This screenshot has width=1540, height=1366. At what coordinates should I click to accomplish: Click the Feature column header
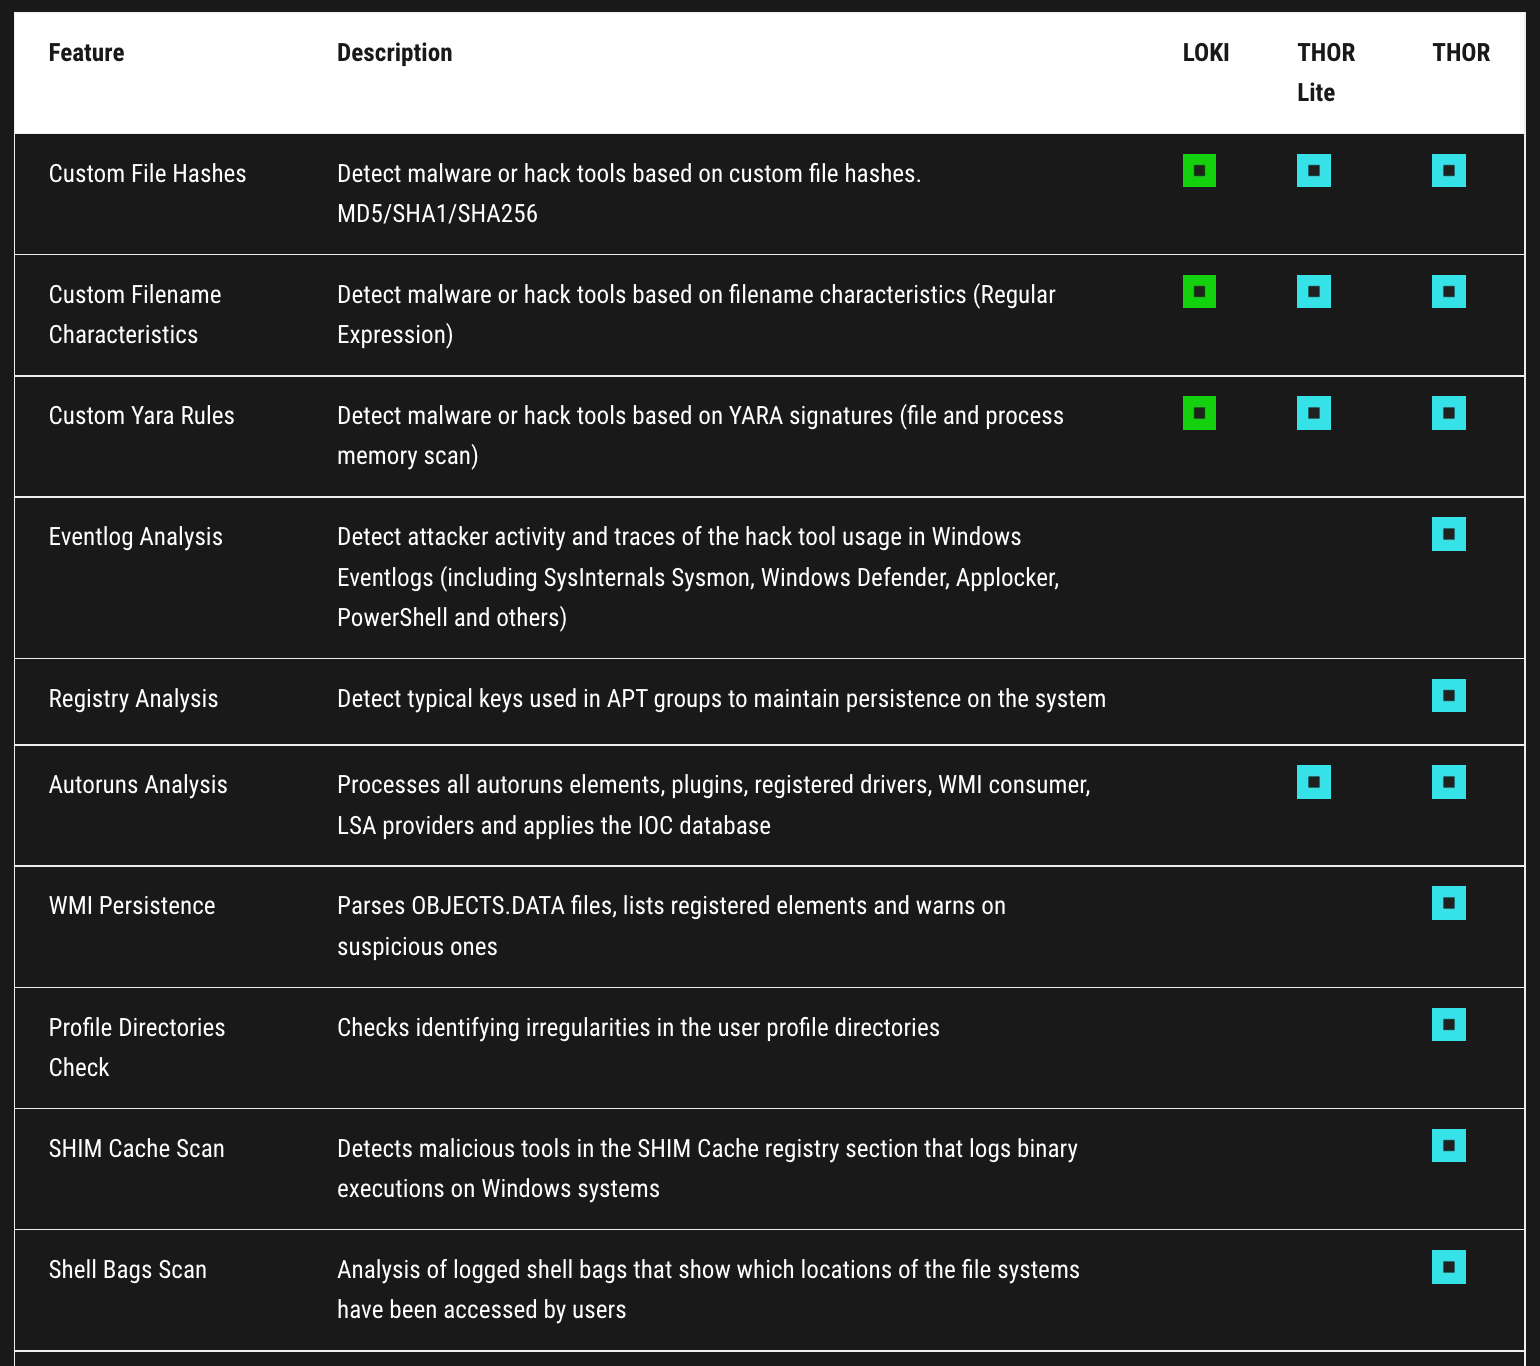pyautogui.click(x=87, y=53)
